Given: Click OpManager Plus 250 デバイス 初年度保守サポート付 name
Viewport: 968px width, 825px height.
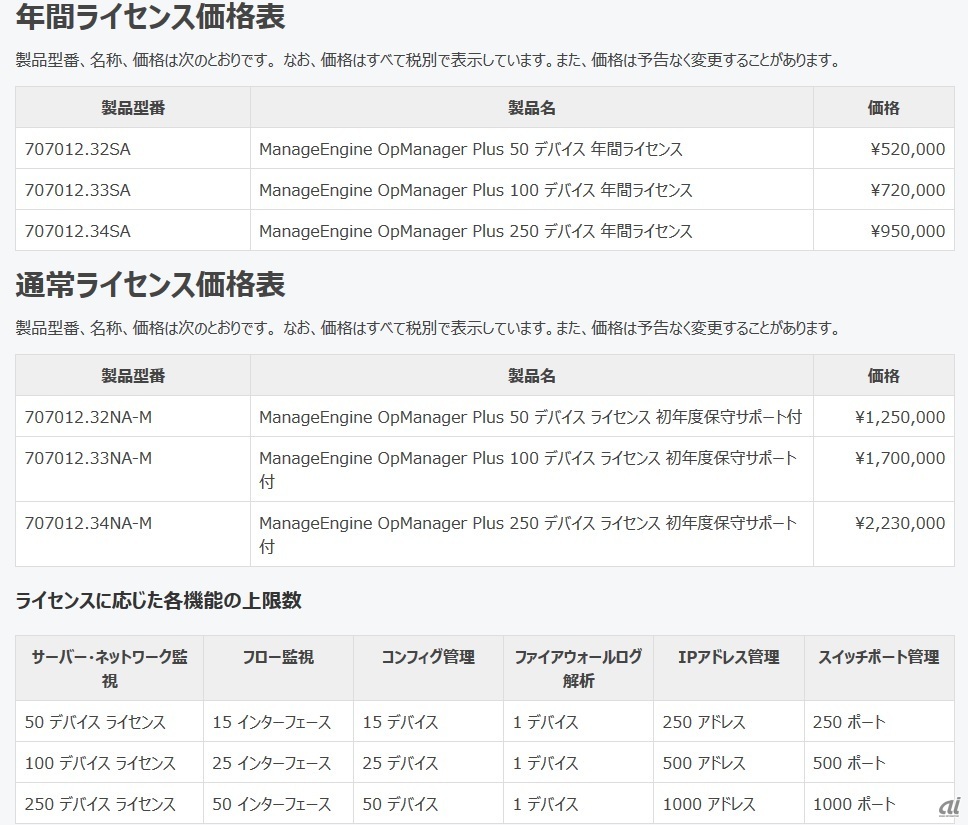Looking at the screenshot, I should [x=528, y=534].
